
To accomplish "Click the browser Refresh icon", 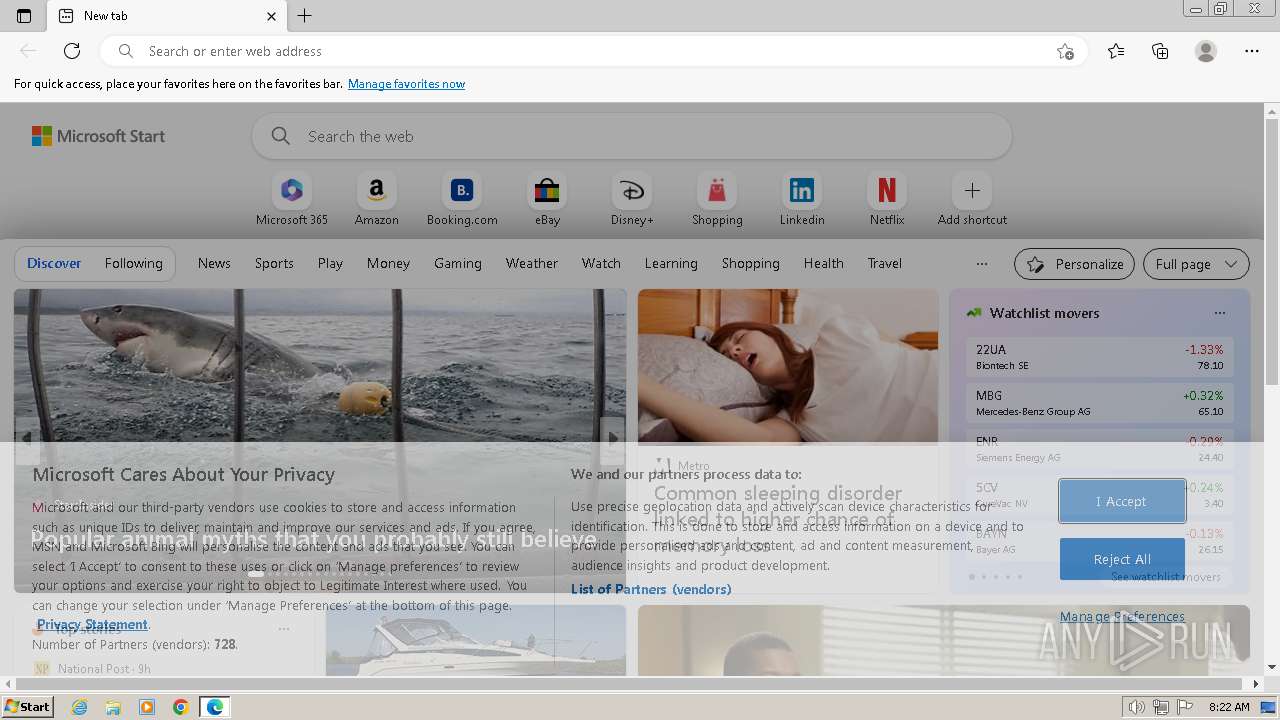I will pos(72,51).
